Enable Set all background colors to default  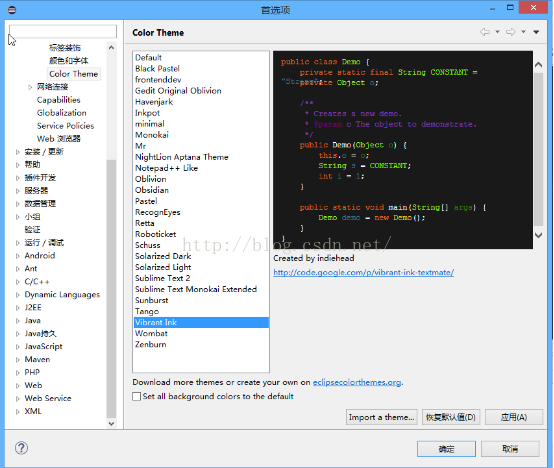(x=136, y=396)
